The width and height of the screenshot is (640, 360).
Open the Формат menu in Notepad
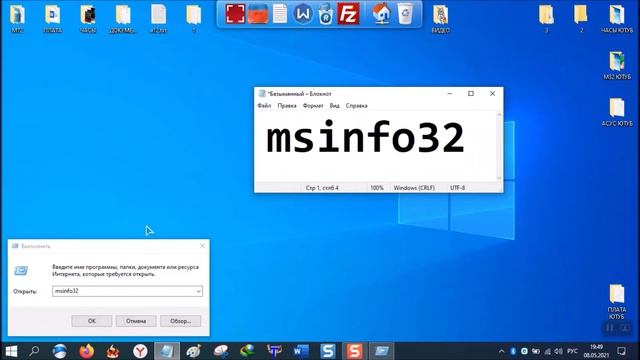pos(313,106)
